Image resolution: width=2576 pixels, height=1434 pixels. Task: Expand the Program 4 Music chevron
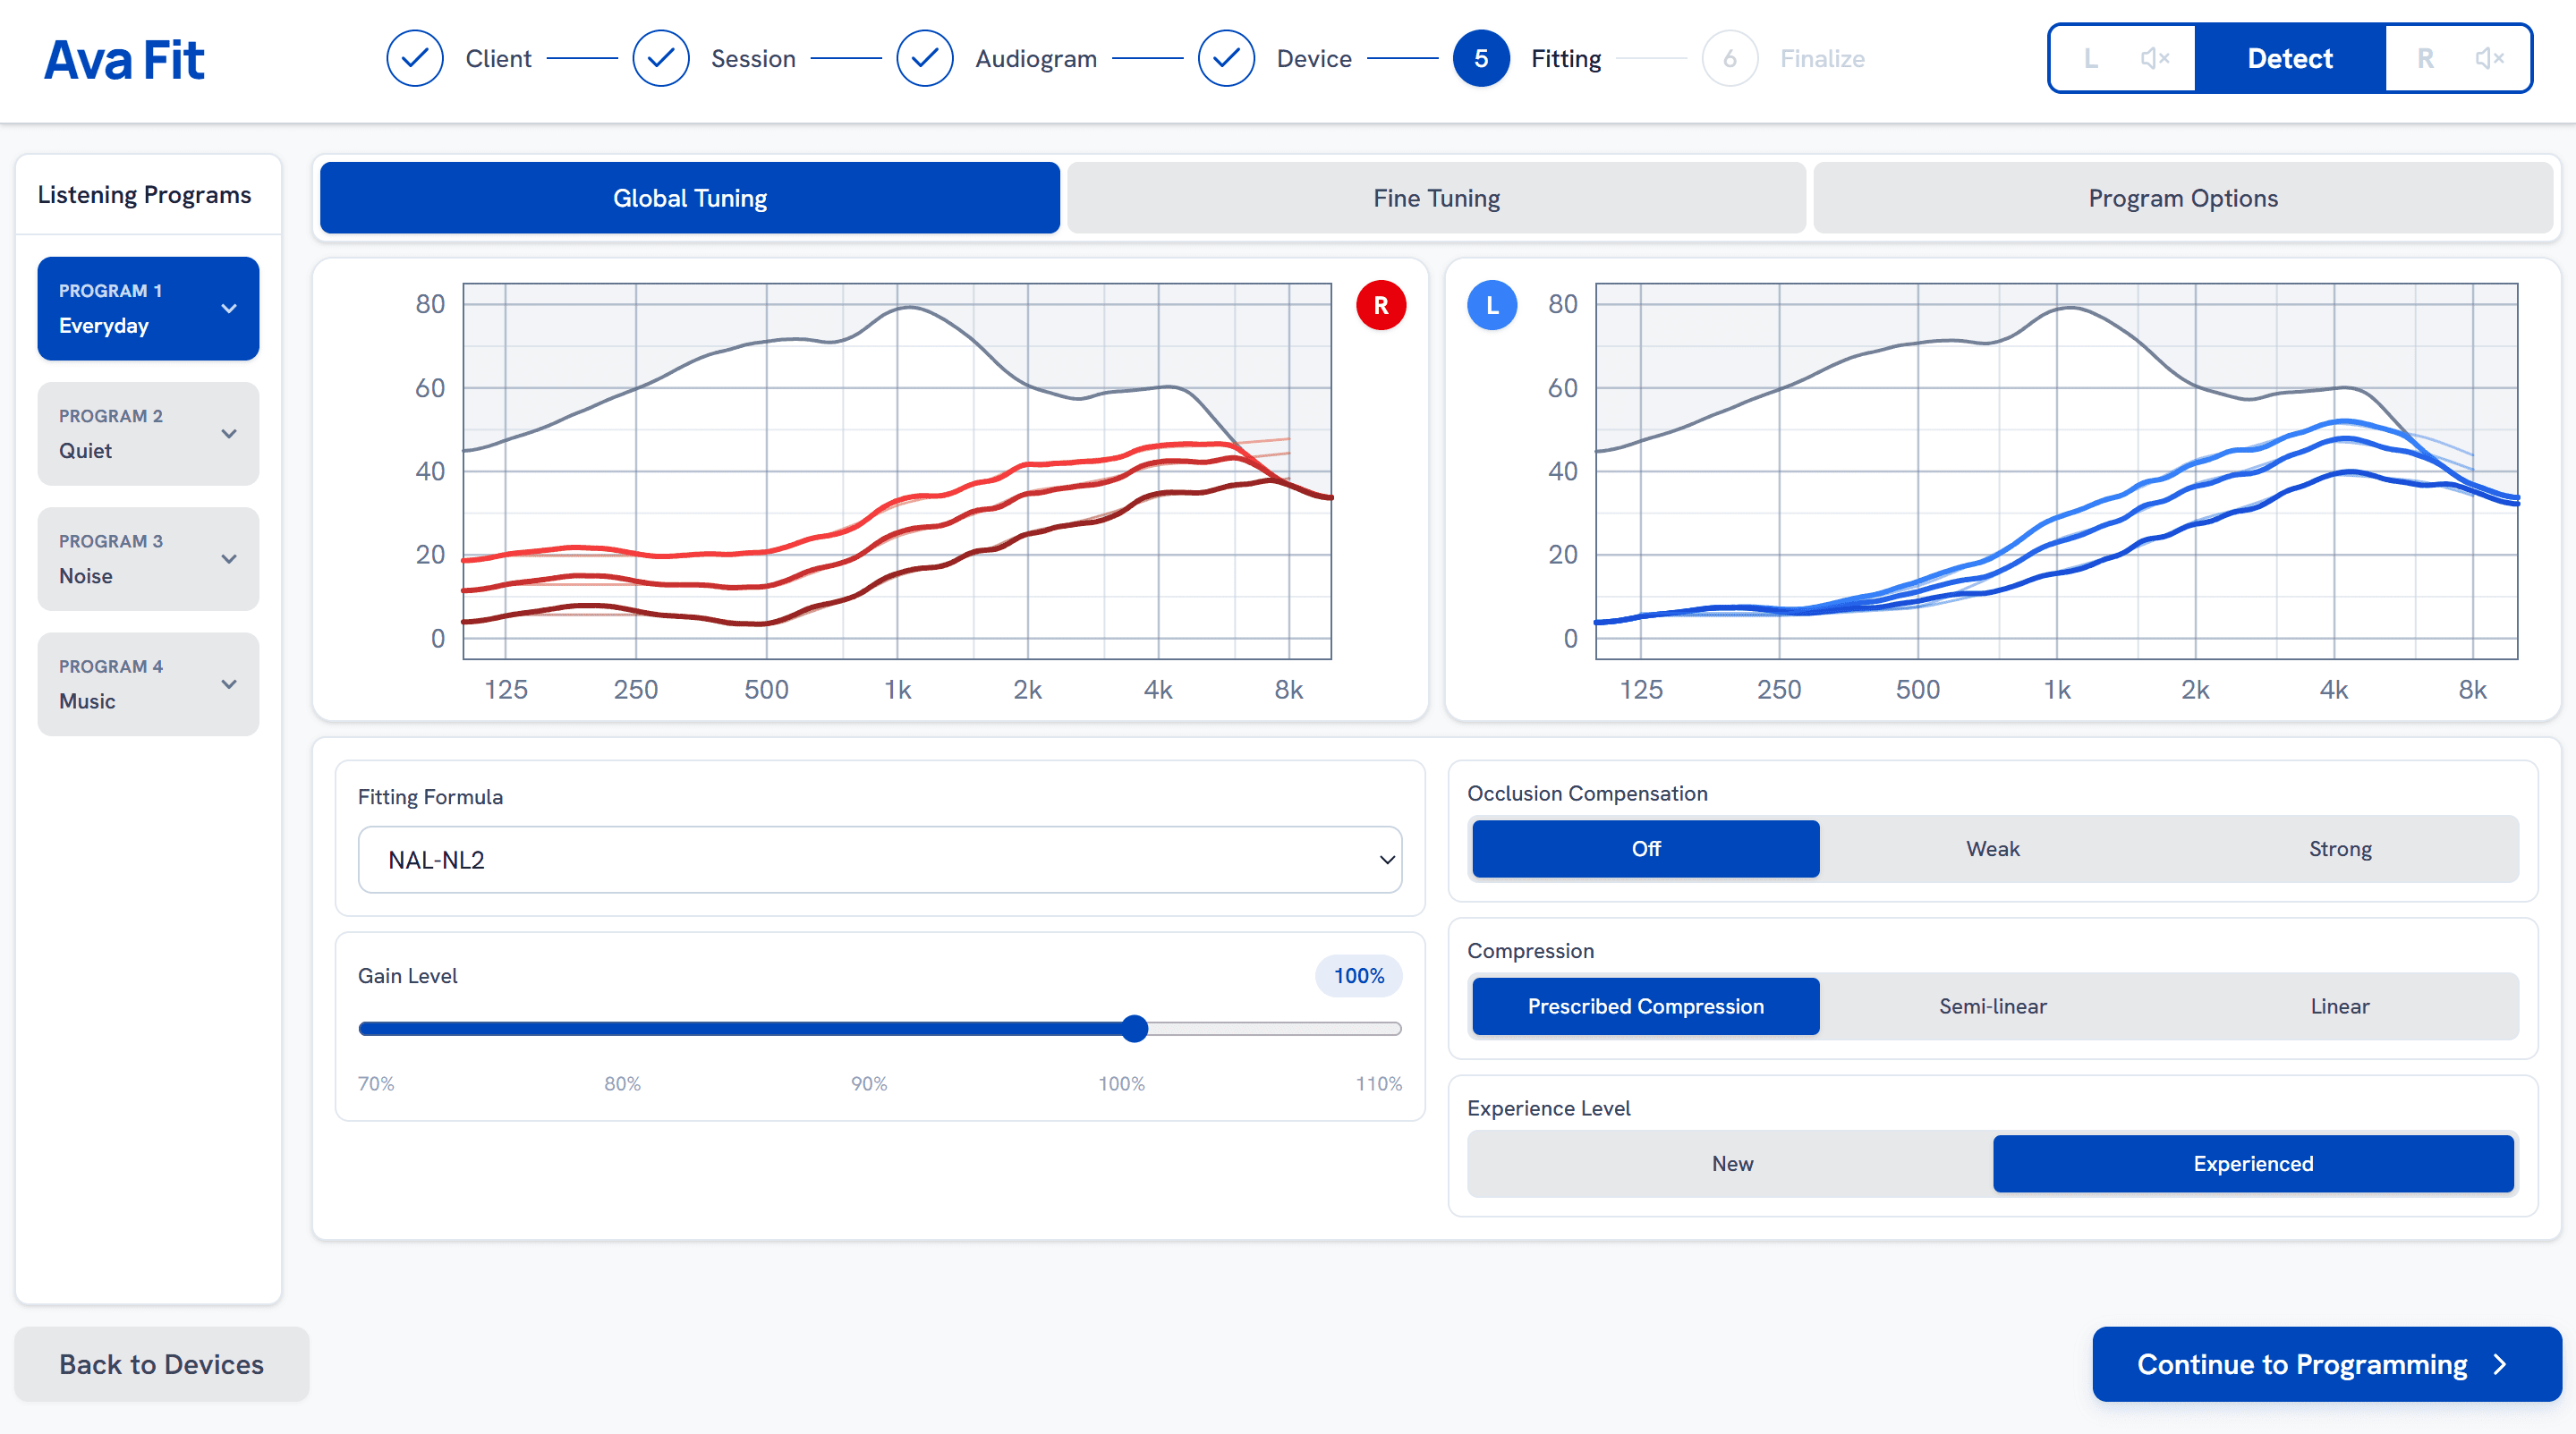coord(229,684)
